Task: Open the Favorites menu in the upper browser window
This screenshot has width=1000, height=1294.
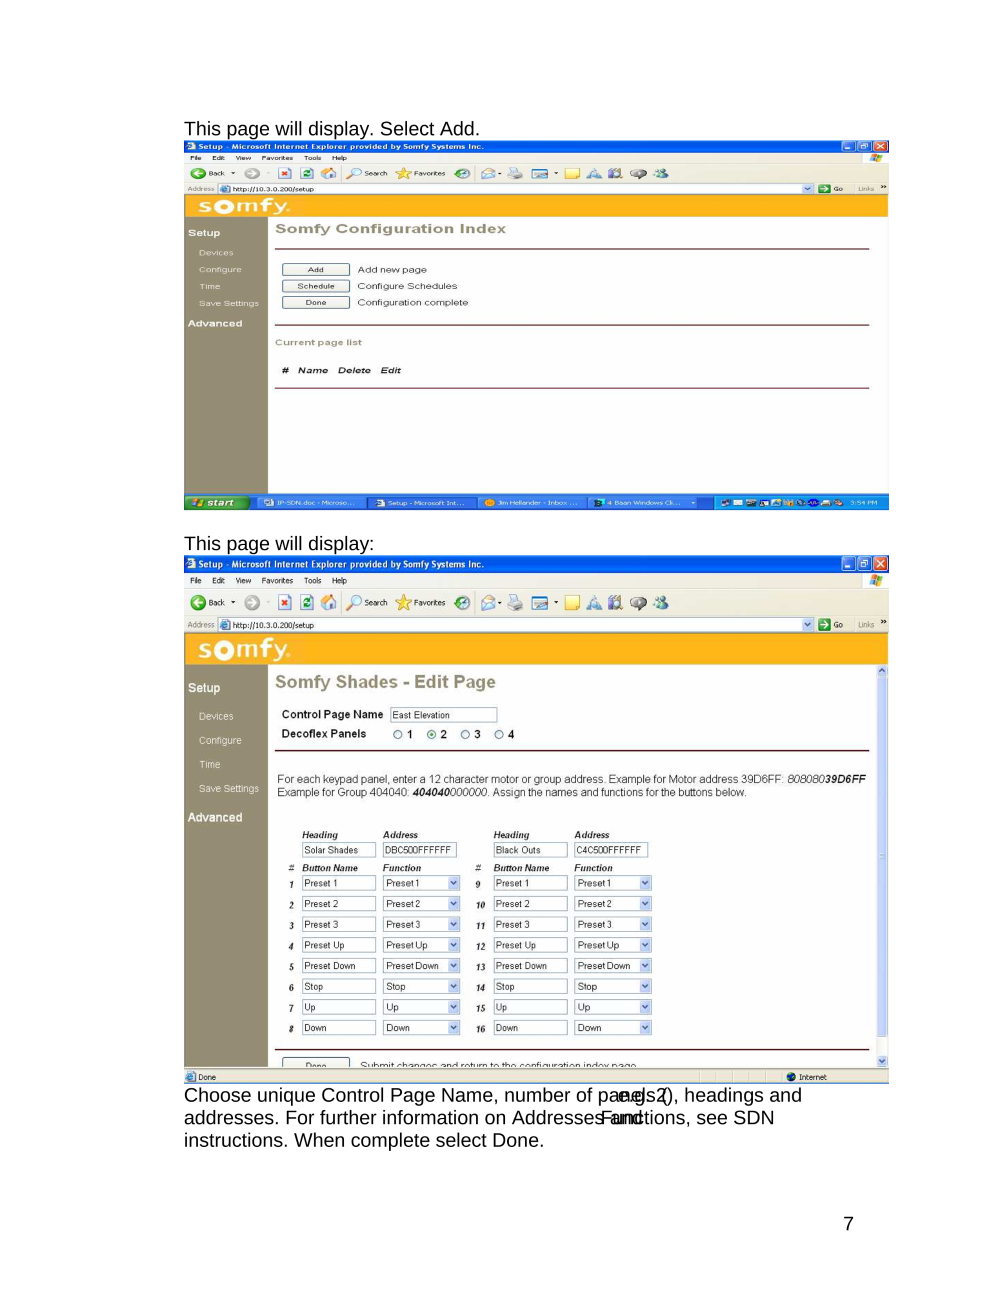Action: click(277, 158)
